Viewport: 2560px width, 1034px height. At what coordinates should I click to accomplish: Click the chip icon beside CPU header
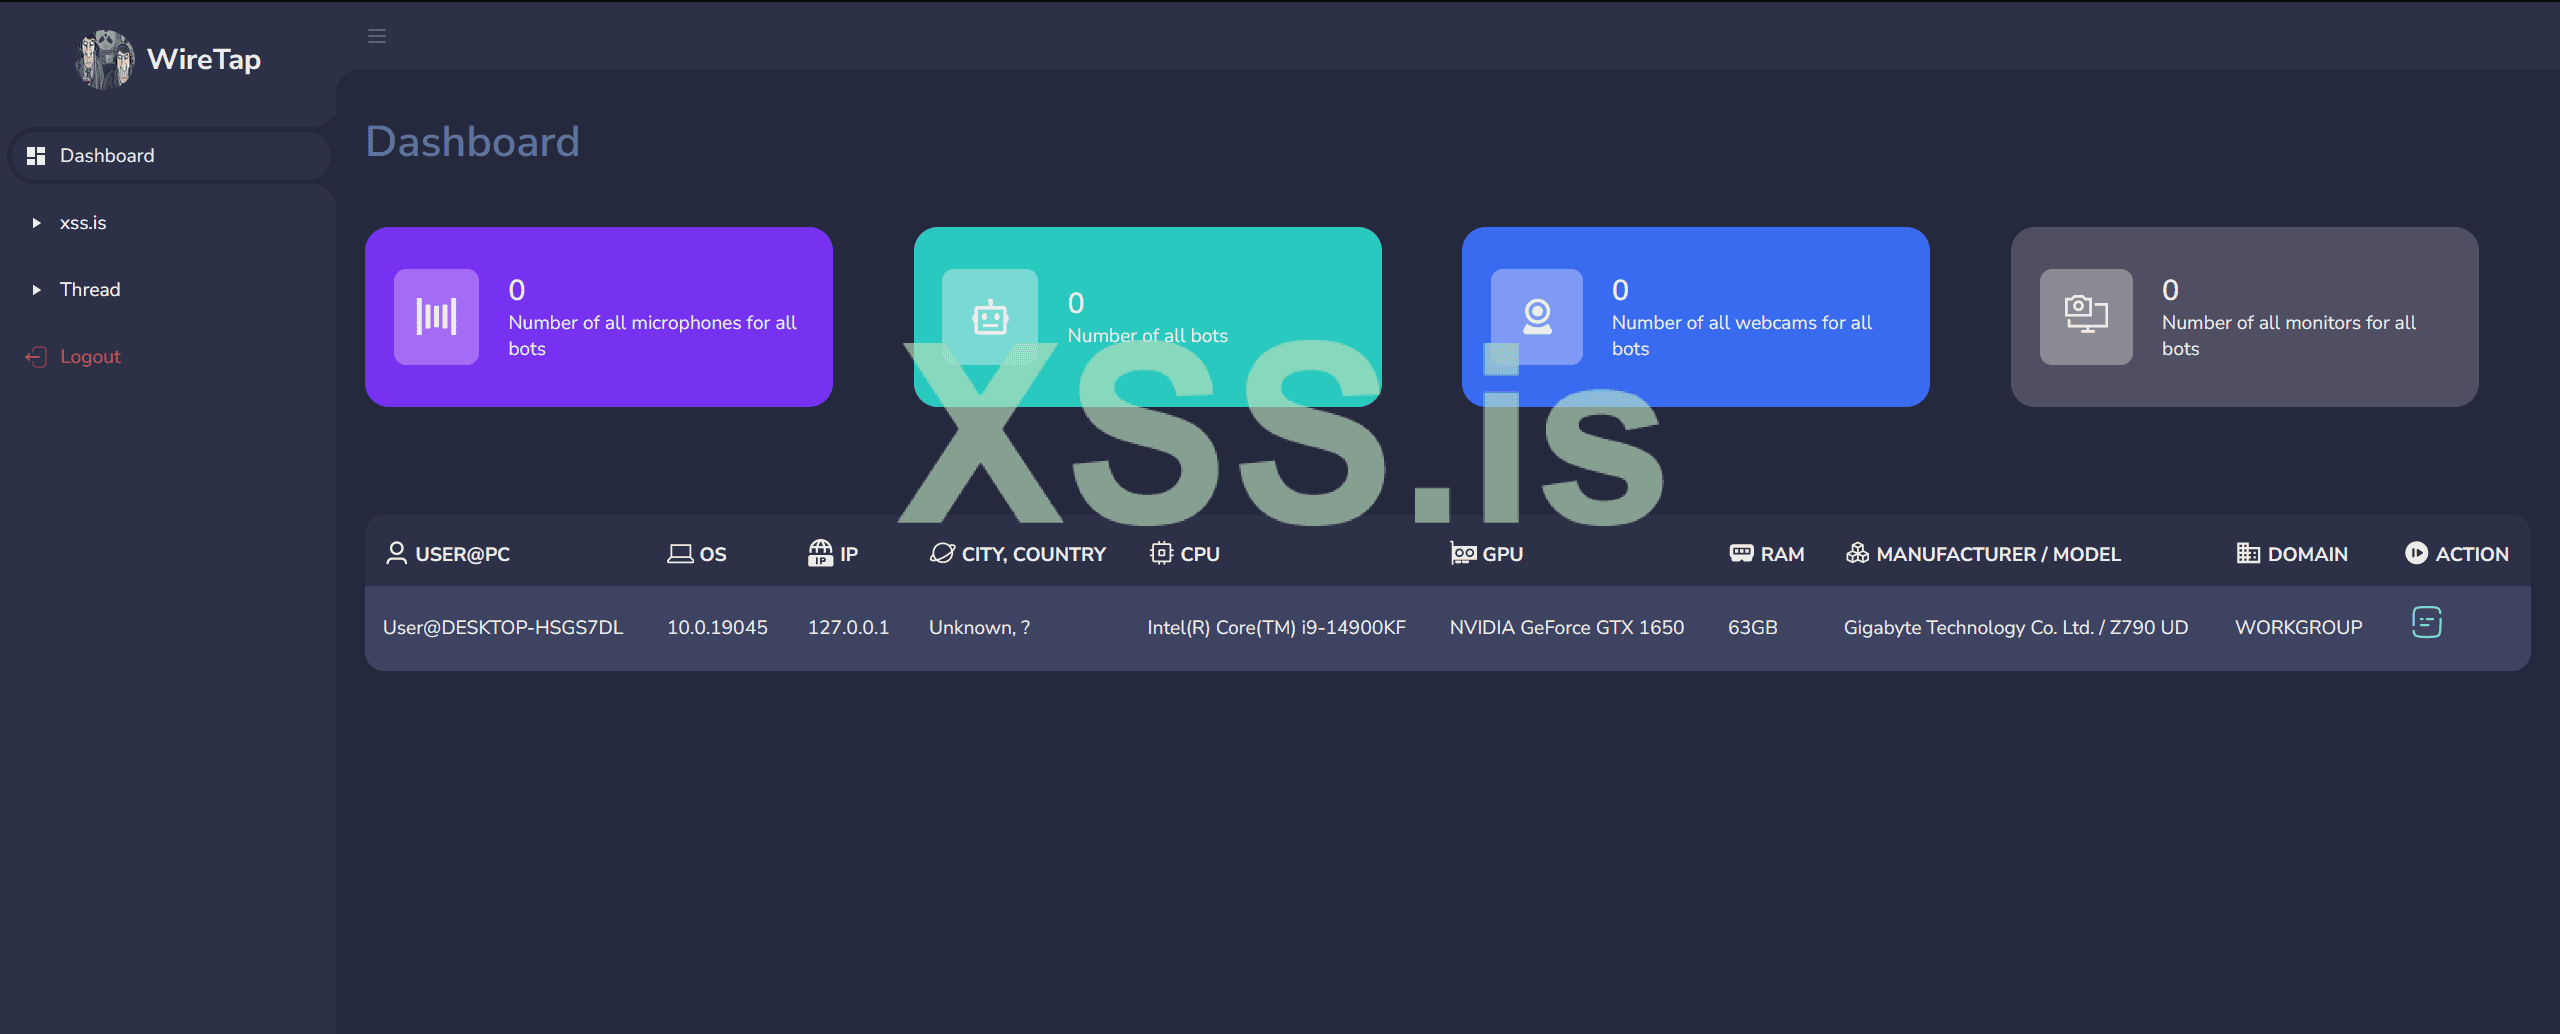(1161, 553)
